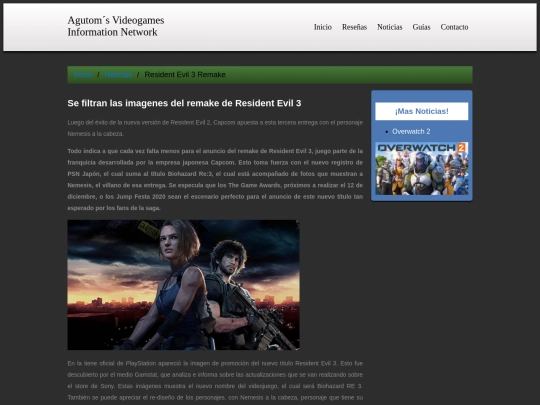
Task: Follow the Noticias breadcrumb link
Action: tap(118, 75)
